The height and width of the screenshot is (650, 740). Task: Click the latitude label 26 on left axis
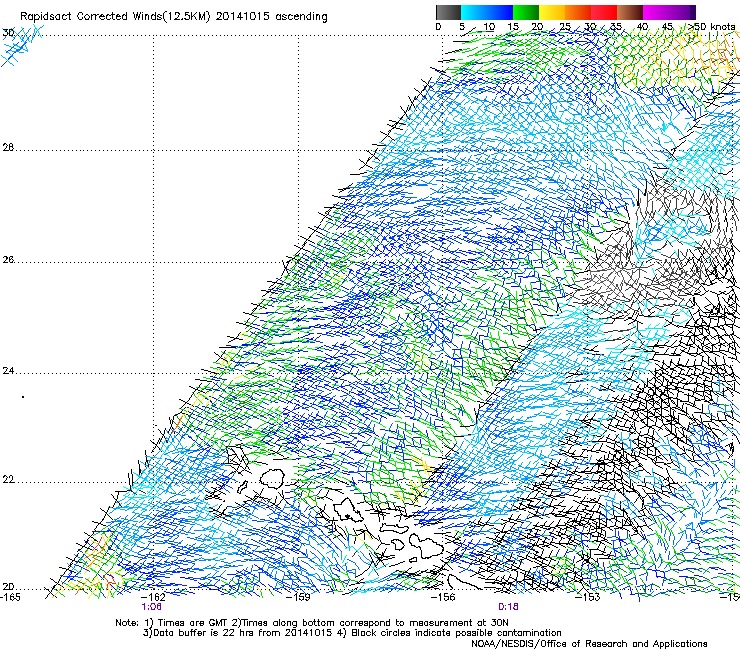(8, 260)
